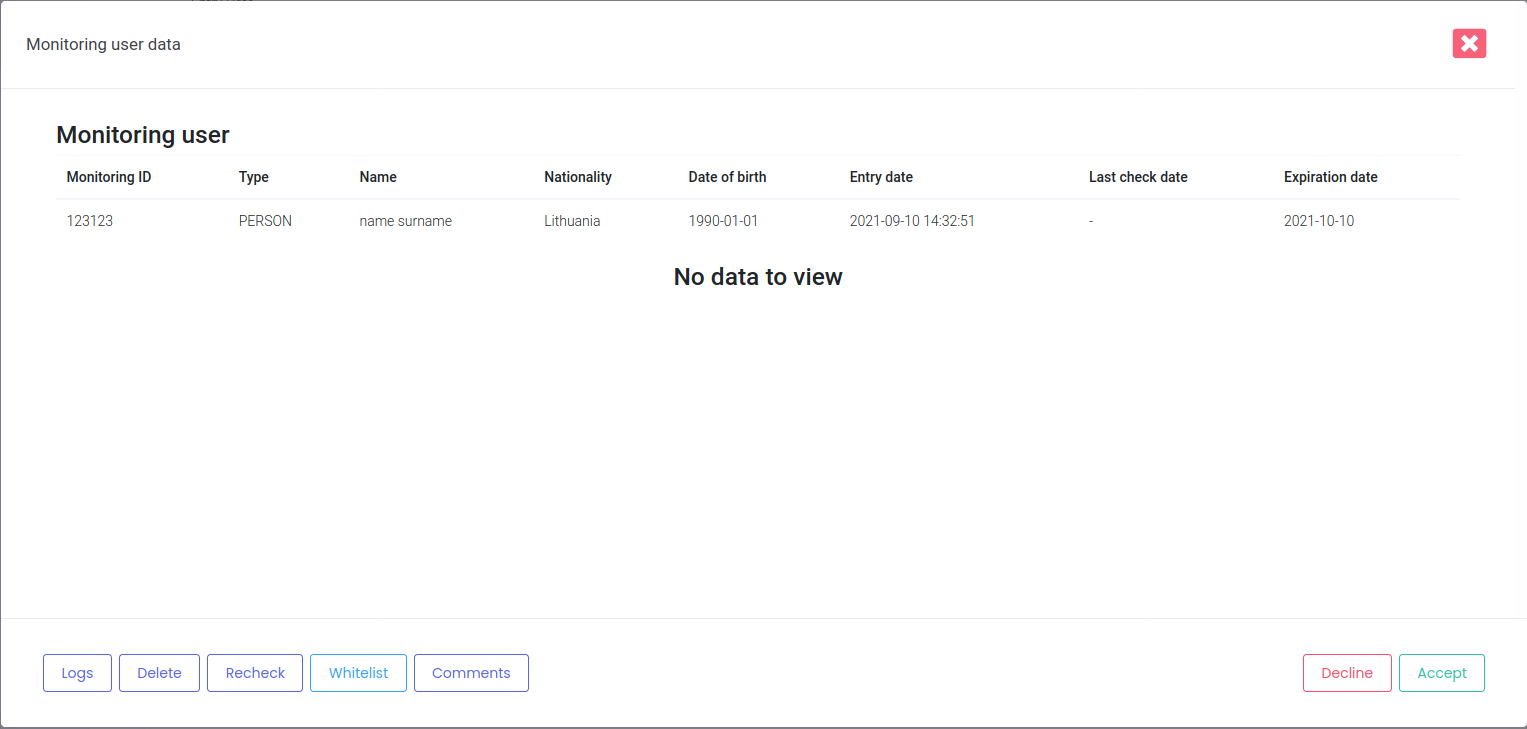
Task: Close the Monitoring user data dialog
Action: pyautogui.click(x=1469, y=43)
